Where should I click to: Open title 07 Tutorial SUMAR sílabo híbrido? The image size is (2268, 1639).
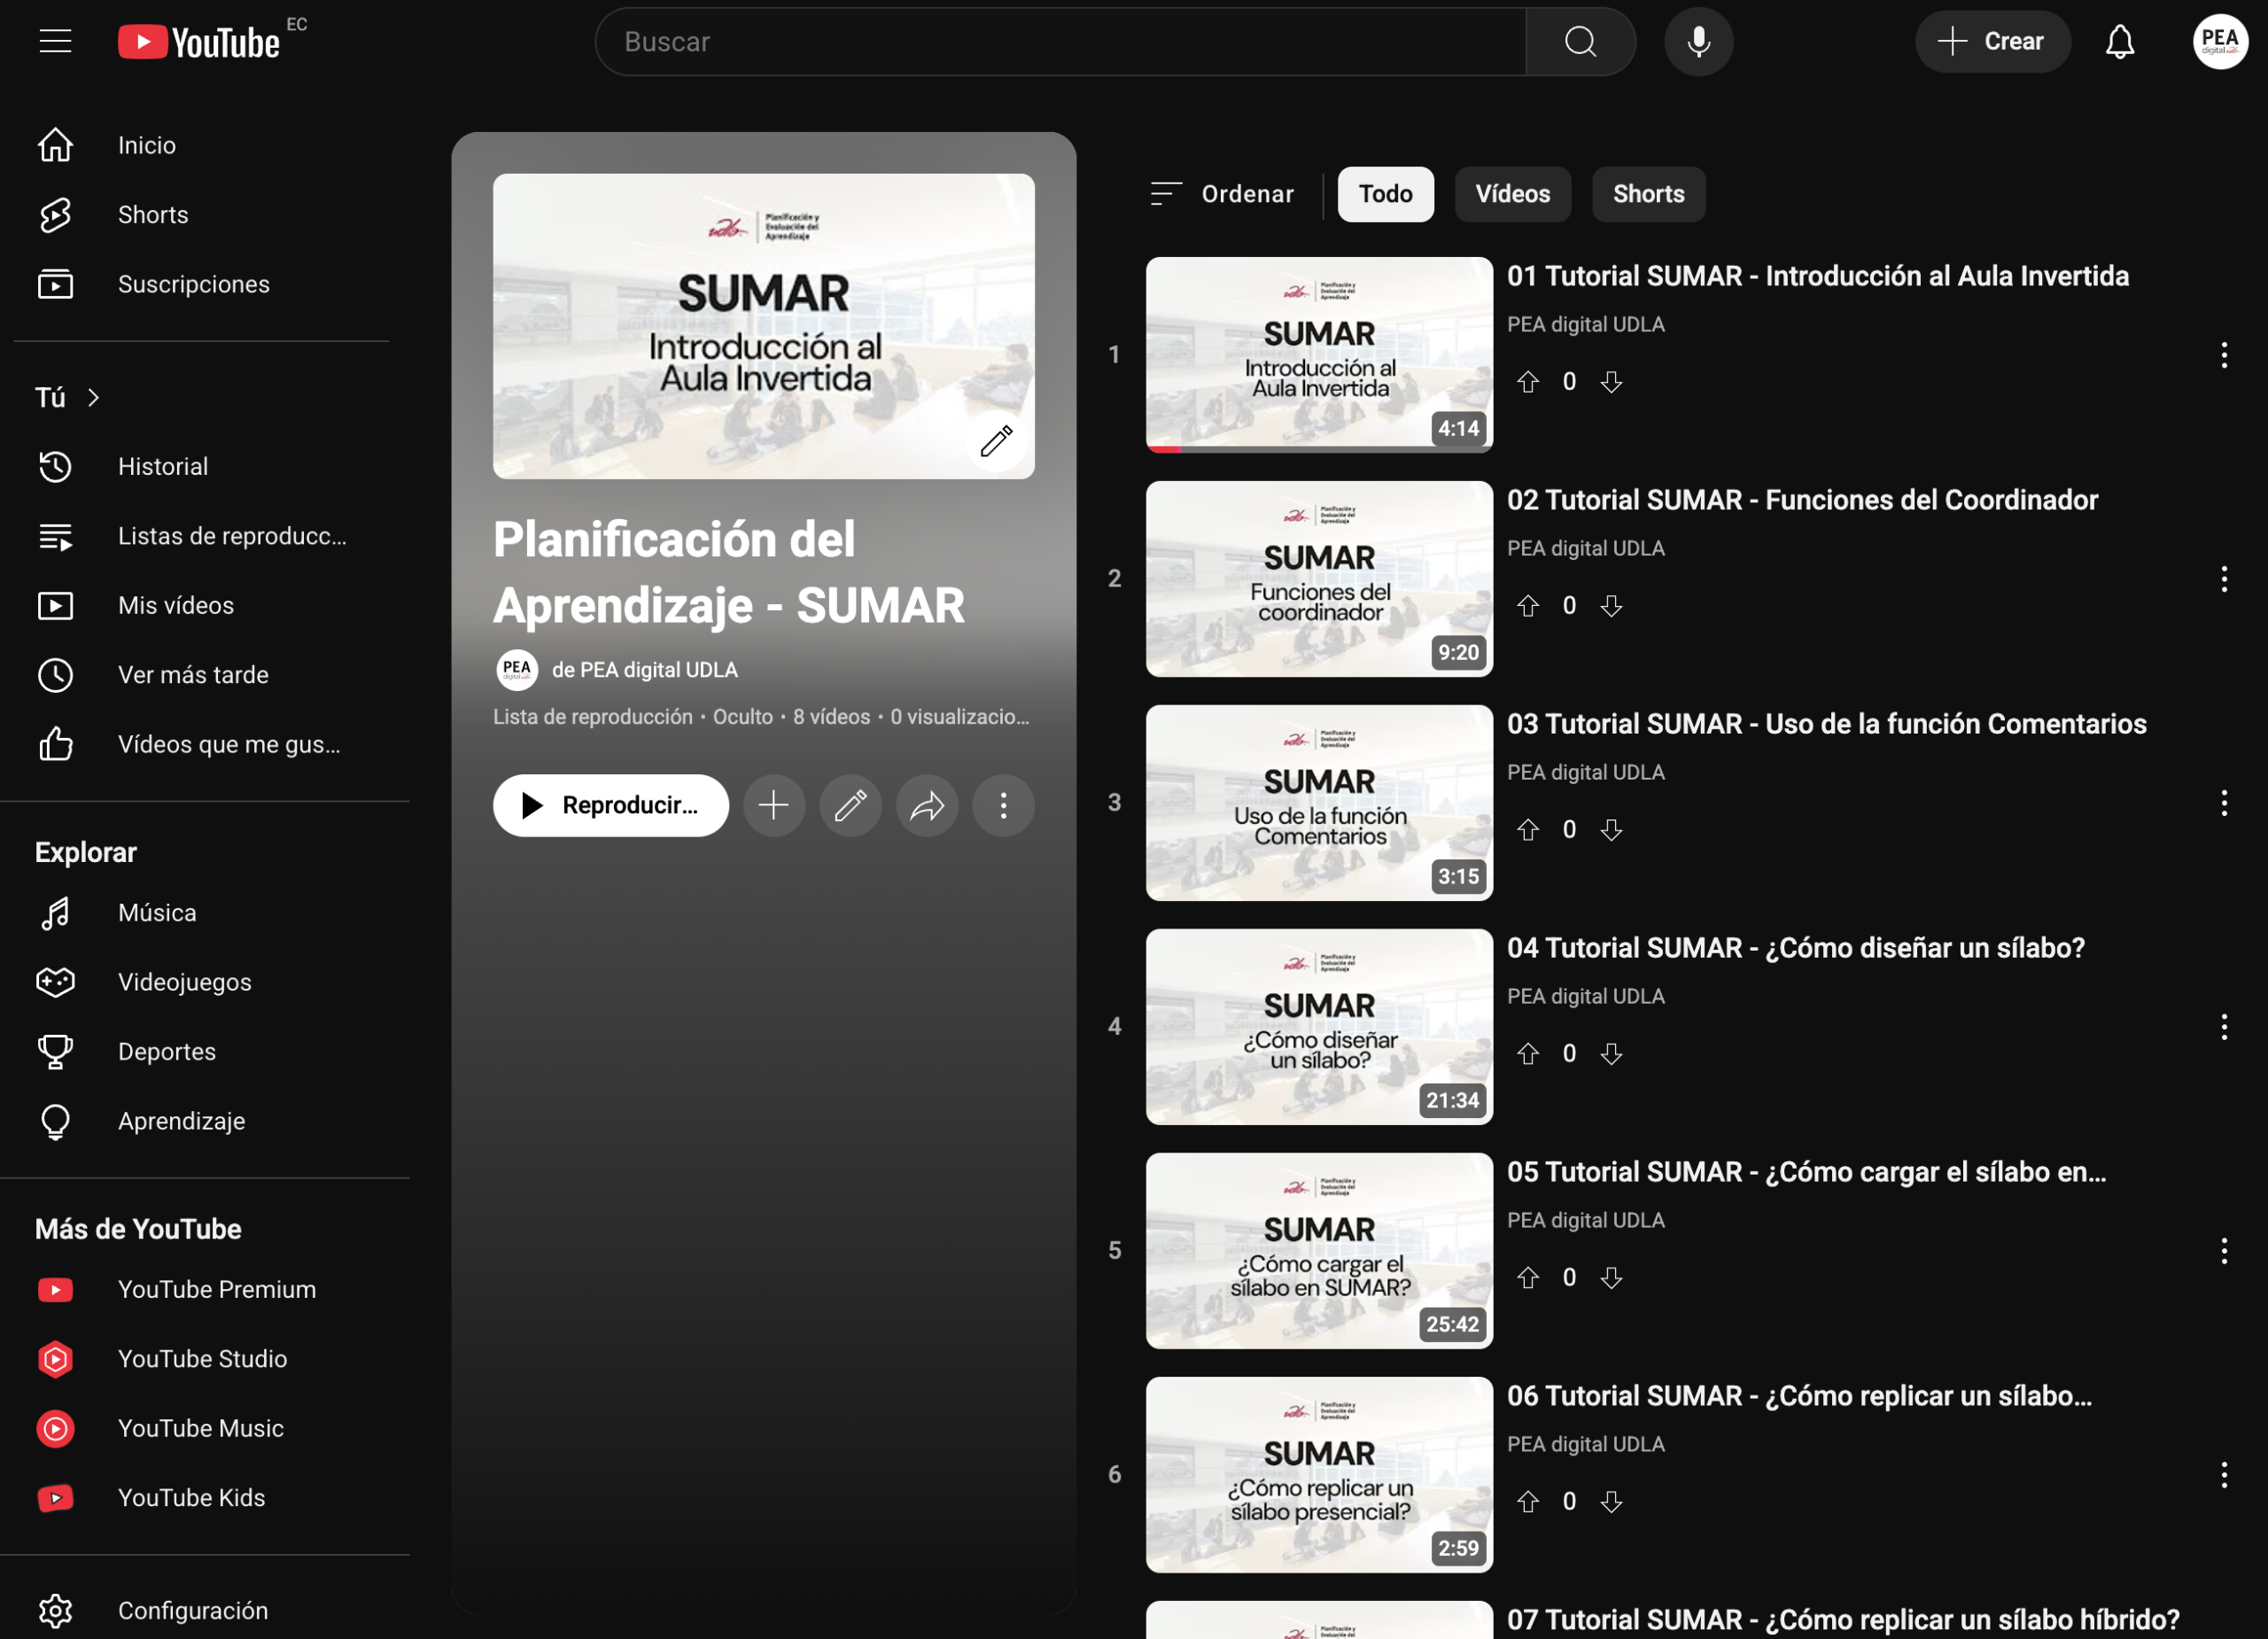pyautogui.click(x=1843, y=1619)
